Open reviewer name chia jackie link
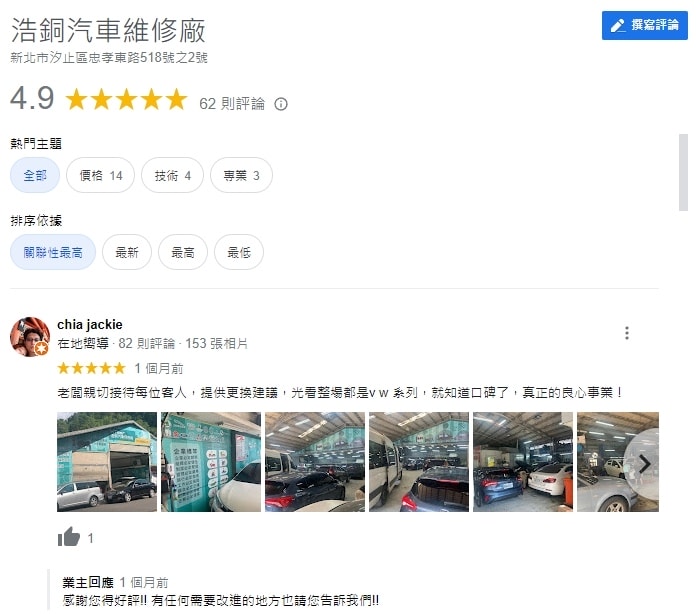This screenshot has height=614, width=696. click(90, 325)
